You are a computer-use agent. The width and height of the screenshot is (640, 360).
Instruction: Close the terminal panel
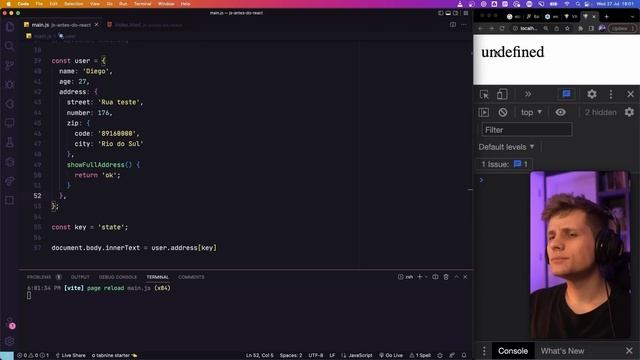[x=465, y=277]
